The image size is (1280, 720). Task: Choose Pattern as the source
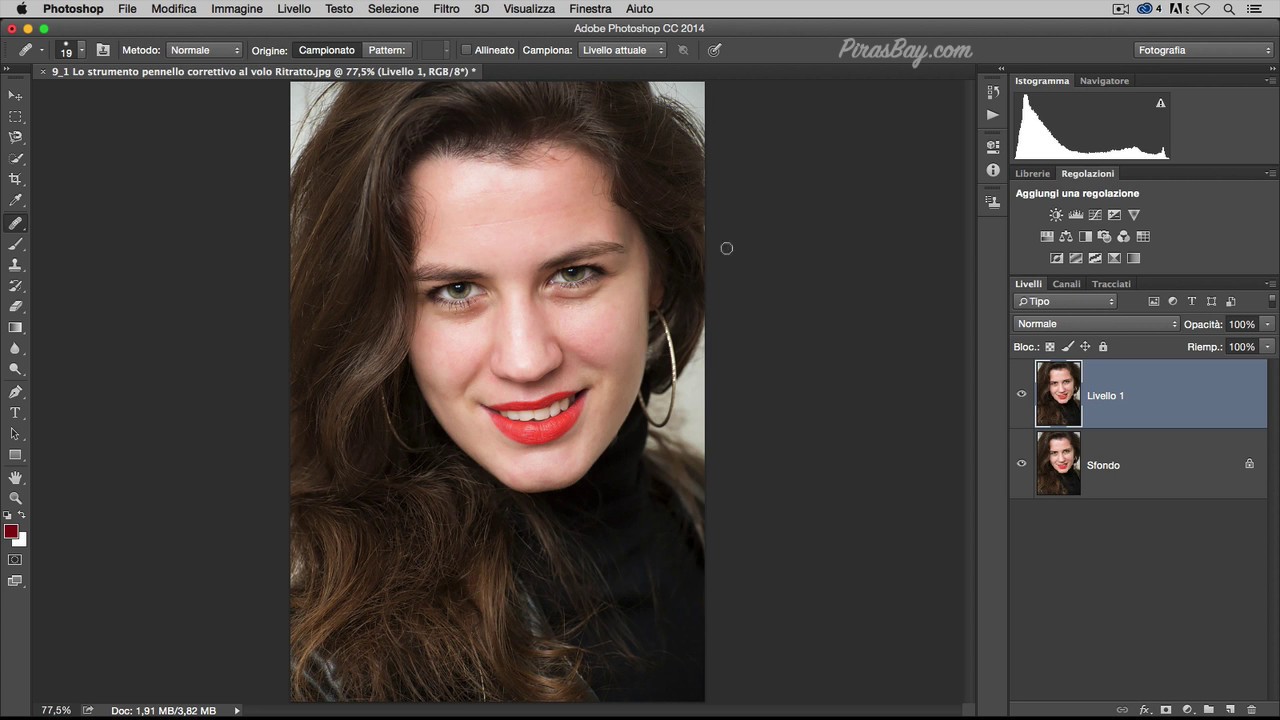(387, 50)
